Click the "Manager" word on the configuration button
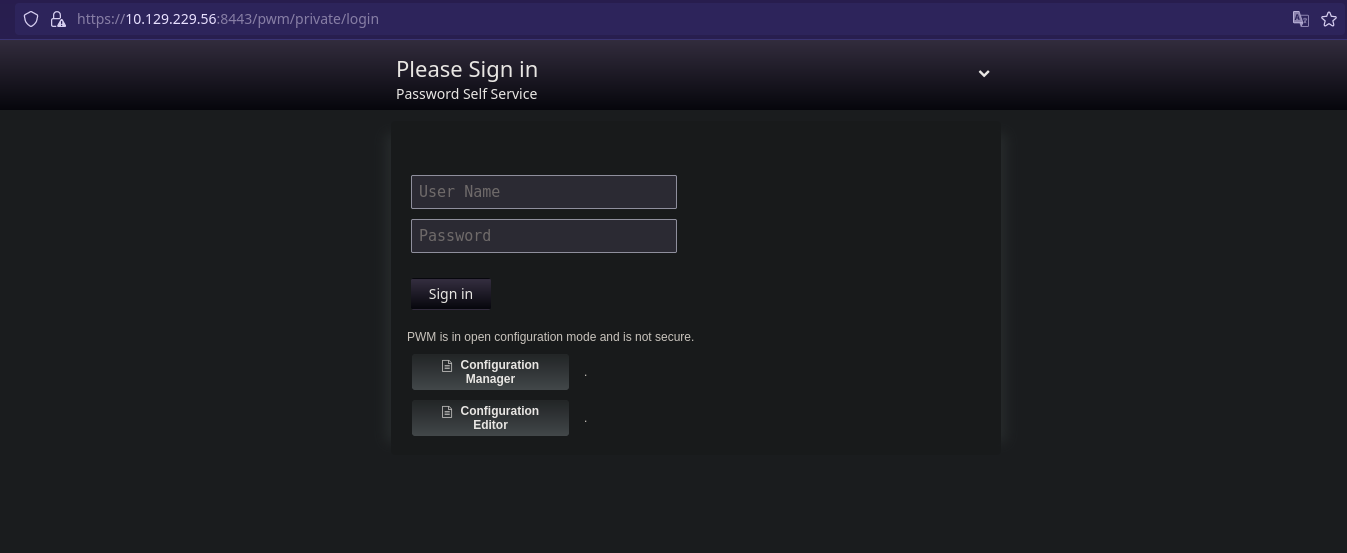This screenshot has height=553, width=1347. (x=490, y=379)
